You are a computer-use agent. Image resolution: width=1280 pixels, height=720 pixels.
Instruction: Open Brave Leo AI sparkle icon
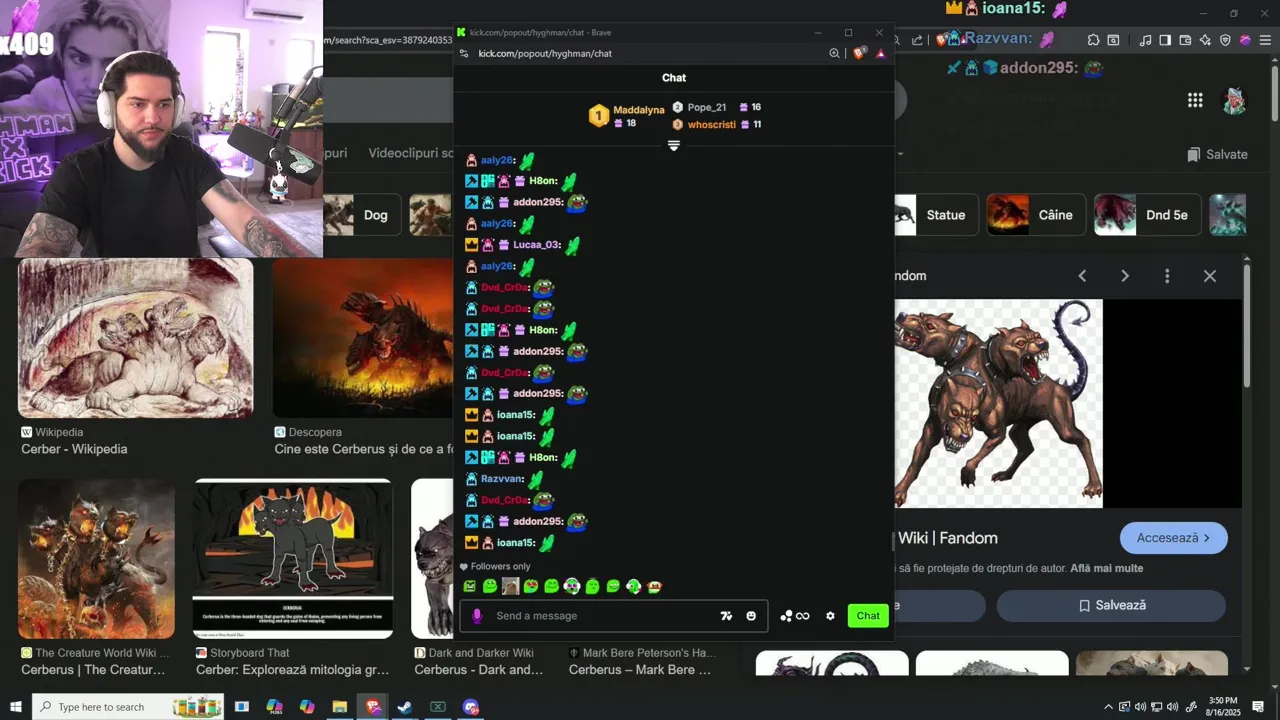click(x=1205, y=40)
